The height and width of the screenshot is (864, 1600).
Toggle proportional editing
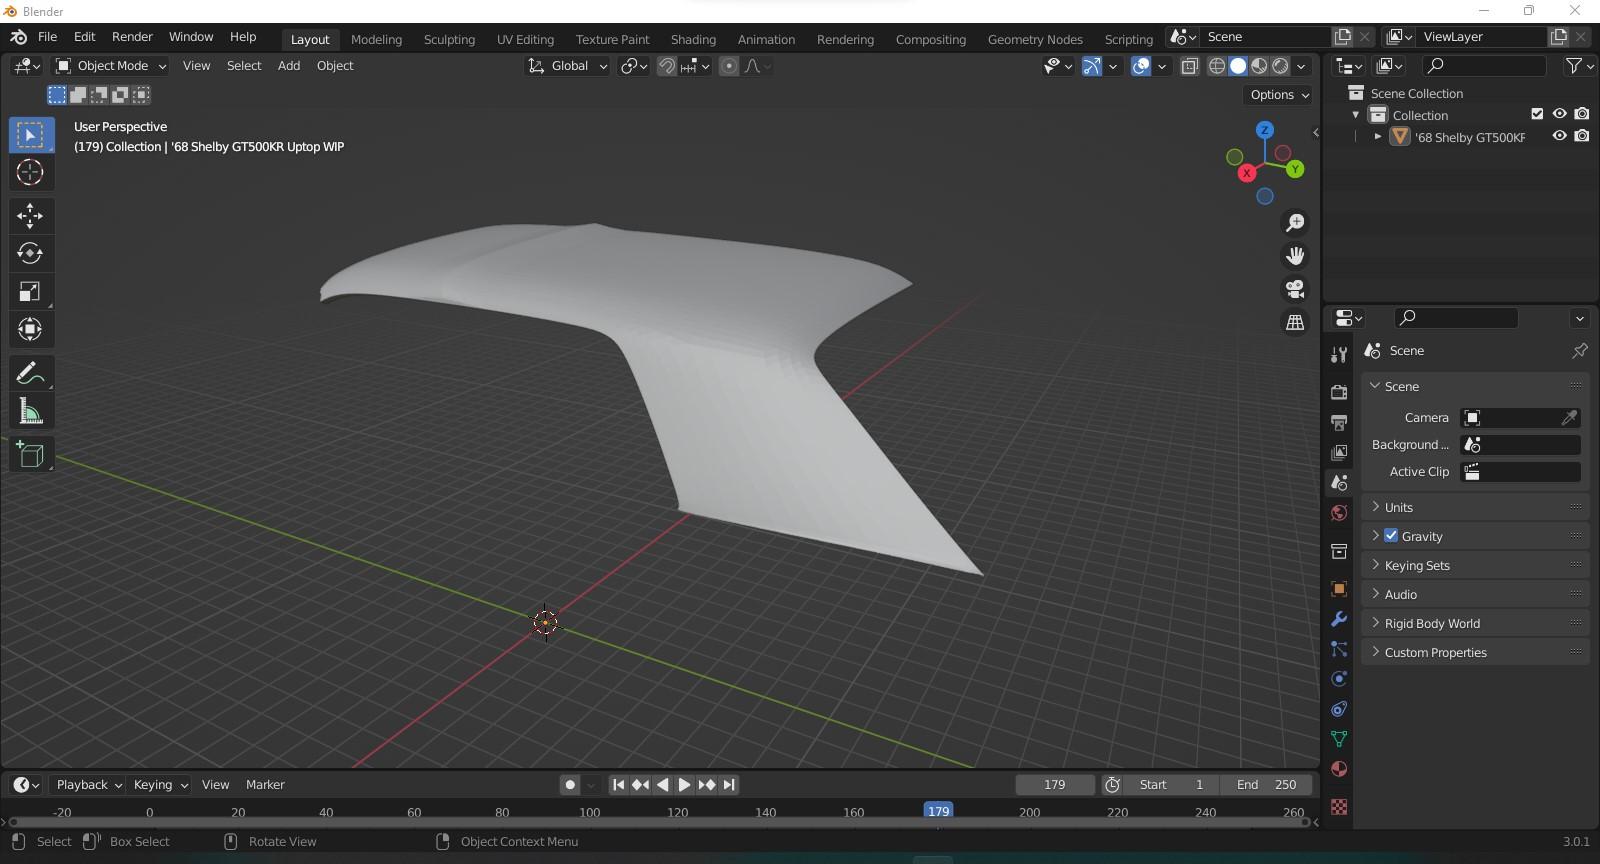(729, 66)
